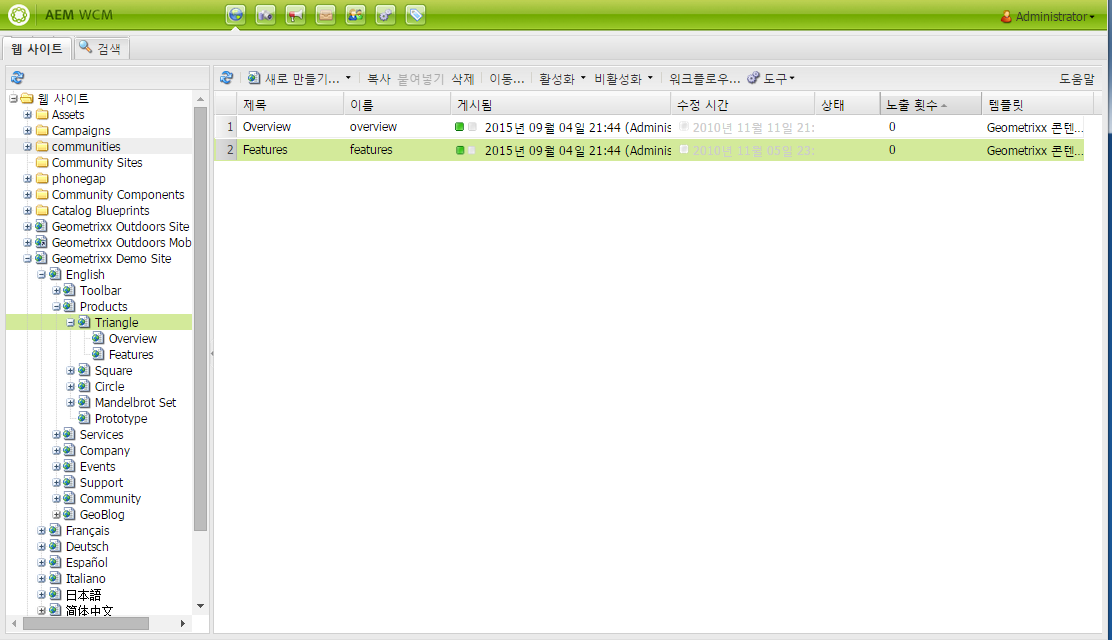
Task: Click the 검색 magnifier icon
Action: click(x=85, y=47)
